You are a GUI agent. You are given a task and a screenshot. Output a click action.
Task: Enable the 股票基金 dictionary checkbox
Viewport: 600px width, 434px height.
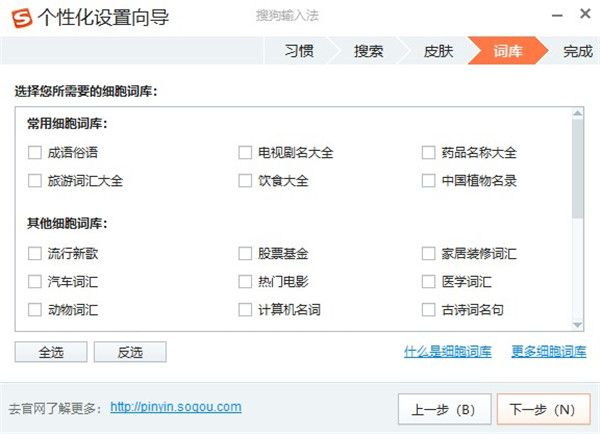click(245, 254)
